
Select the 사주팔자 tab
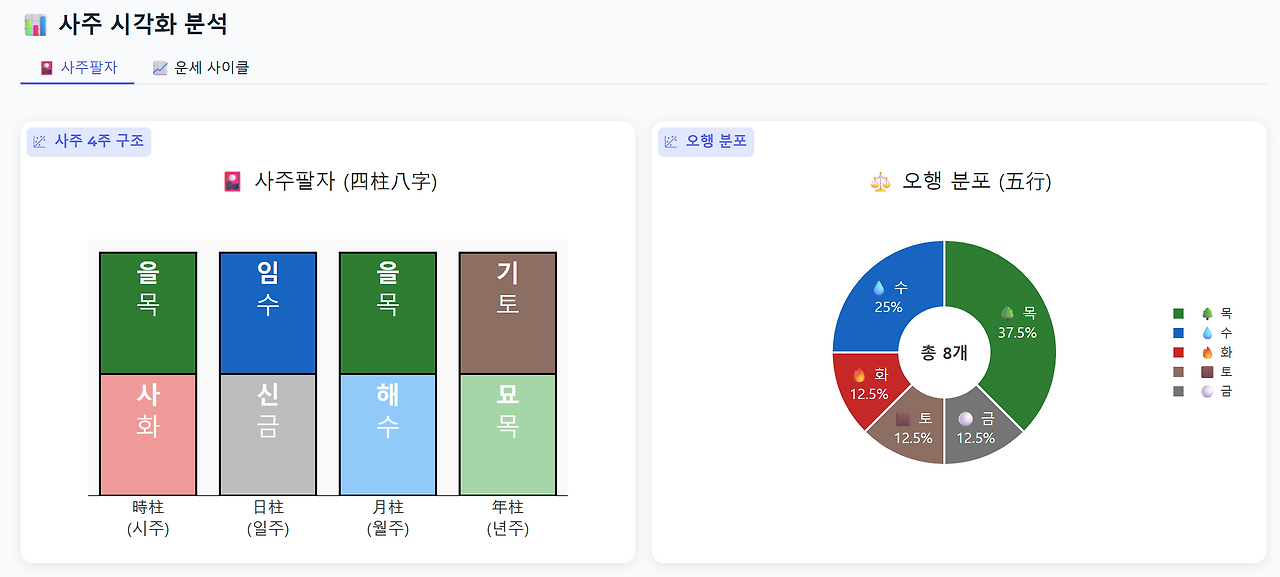click(77, 68)
